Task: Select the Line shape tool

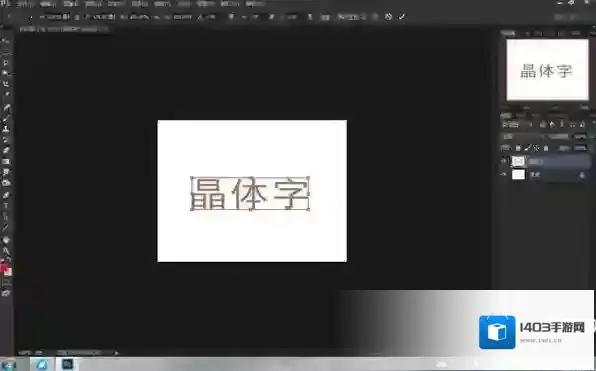Action: tap(6, 228)
